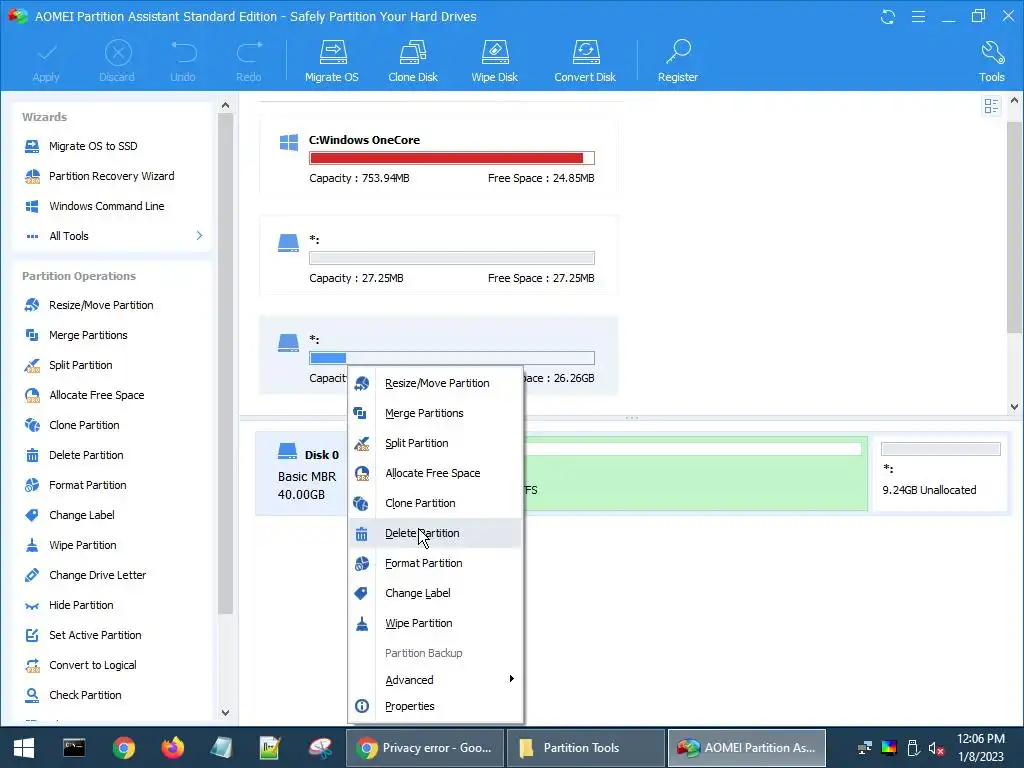The image size is (1024, 768).
Task: Choose Clone Partition in sidebar
Action: 84,425
